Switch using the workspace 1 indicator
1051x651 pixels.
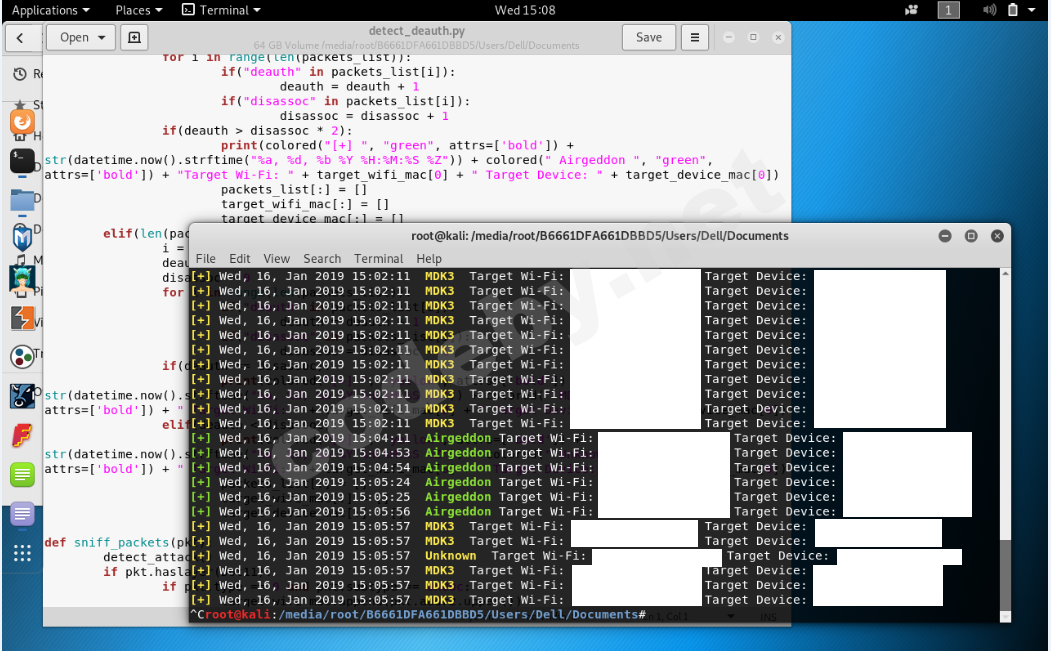pyautogui.click(x=948, y=10)
